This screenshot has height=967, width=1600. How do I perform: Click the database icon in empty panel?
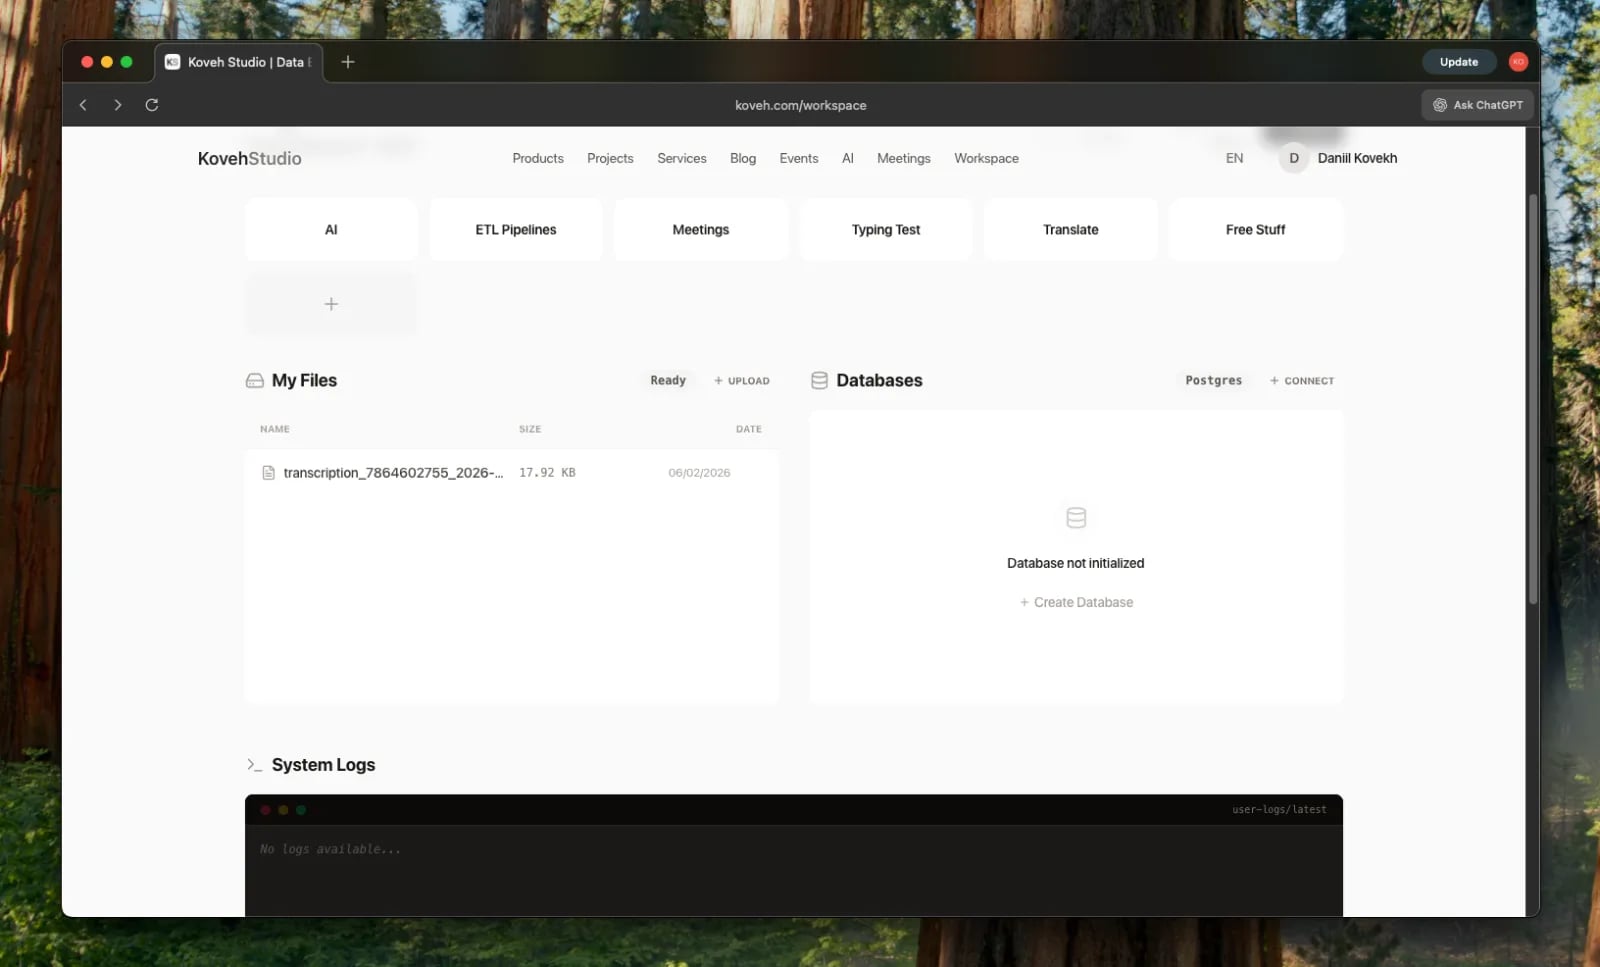(1076, 518)
